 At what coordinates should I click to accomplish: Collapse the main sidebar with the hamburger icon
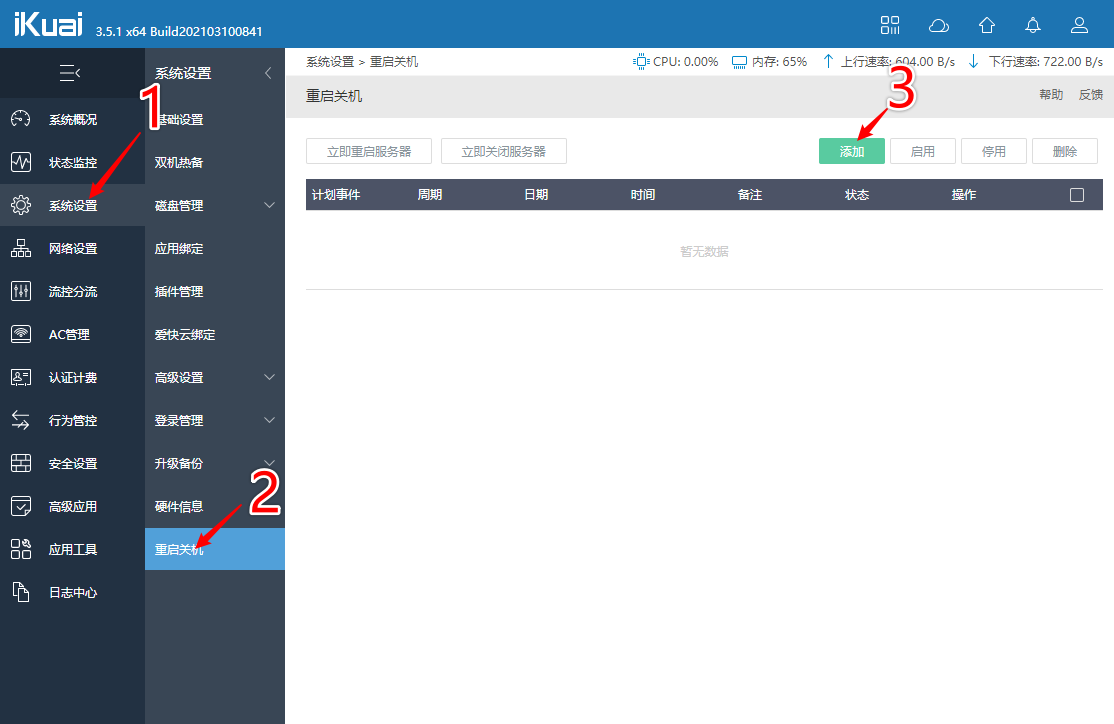[x=70, y=72]
